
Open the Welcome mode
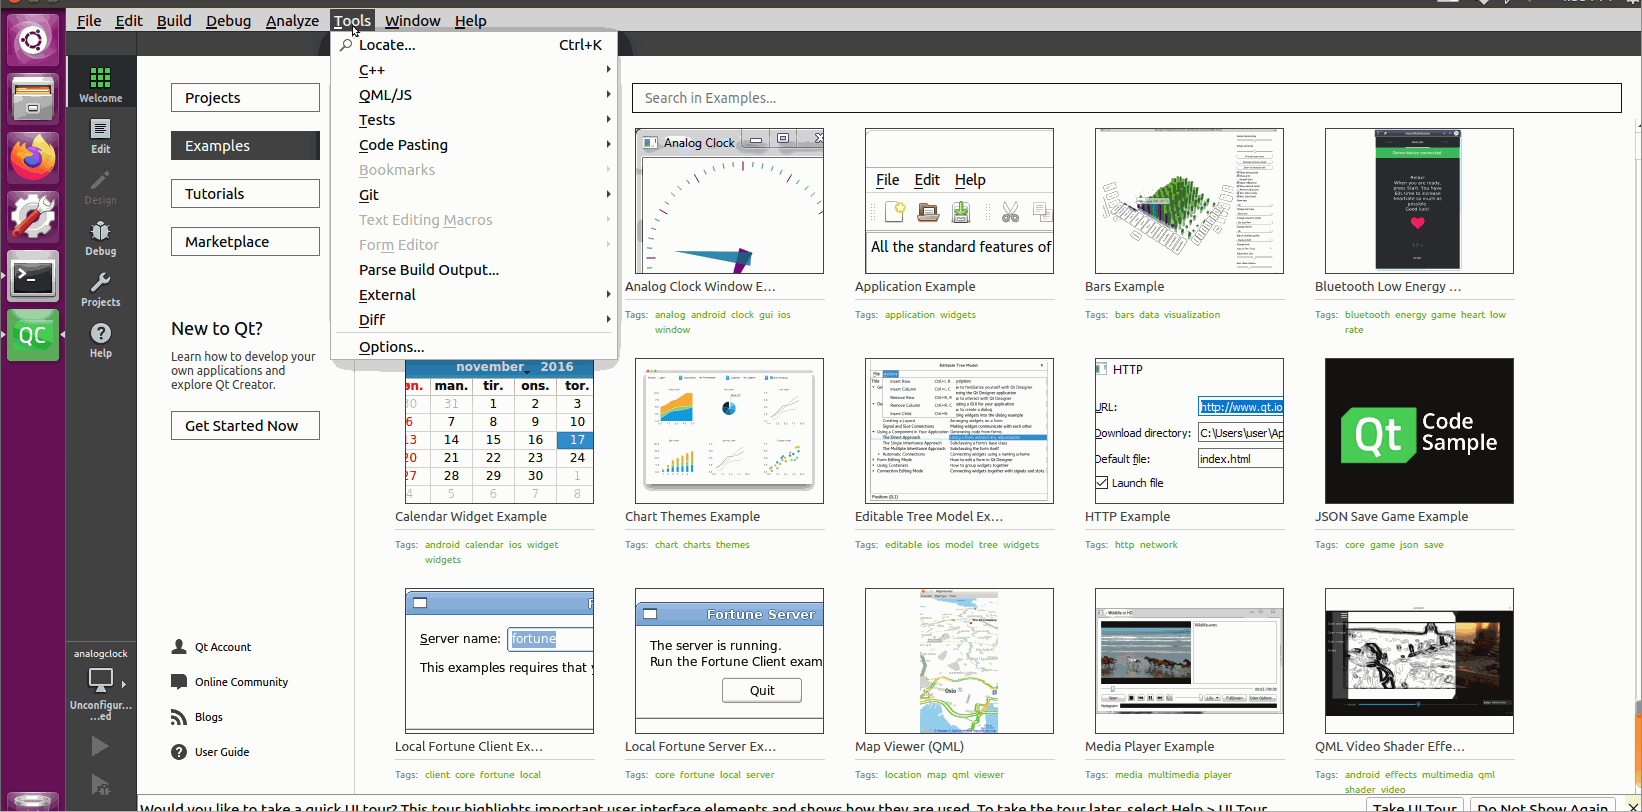(x=100, y=83)
